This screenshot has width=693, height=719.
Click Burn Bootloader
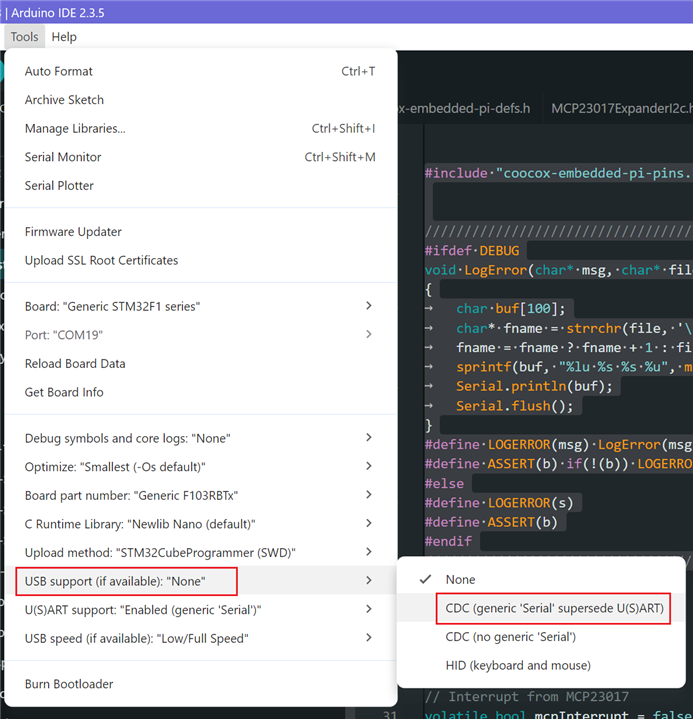point(69,684)
